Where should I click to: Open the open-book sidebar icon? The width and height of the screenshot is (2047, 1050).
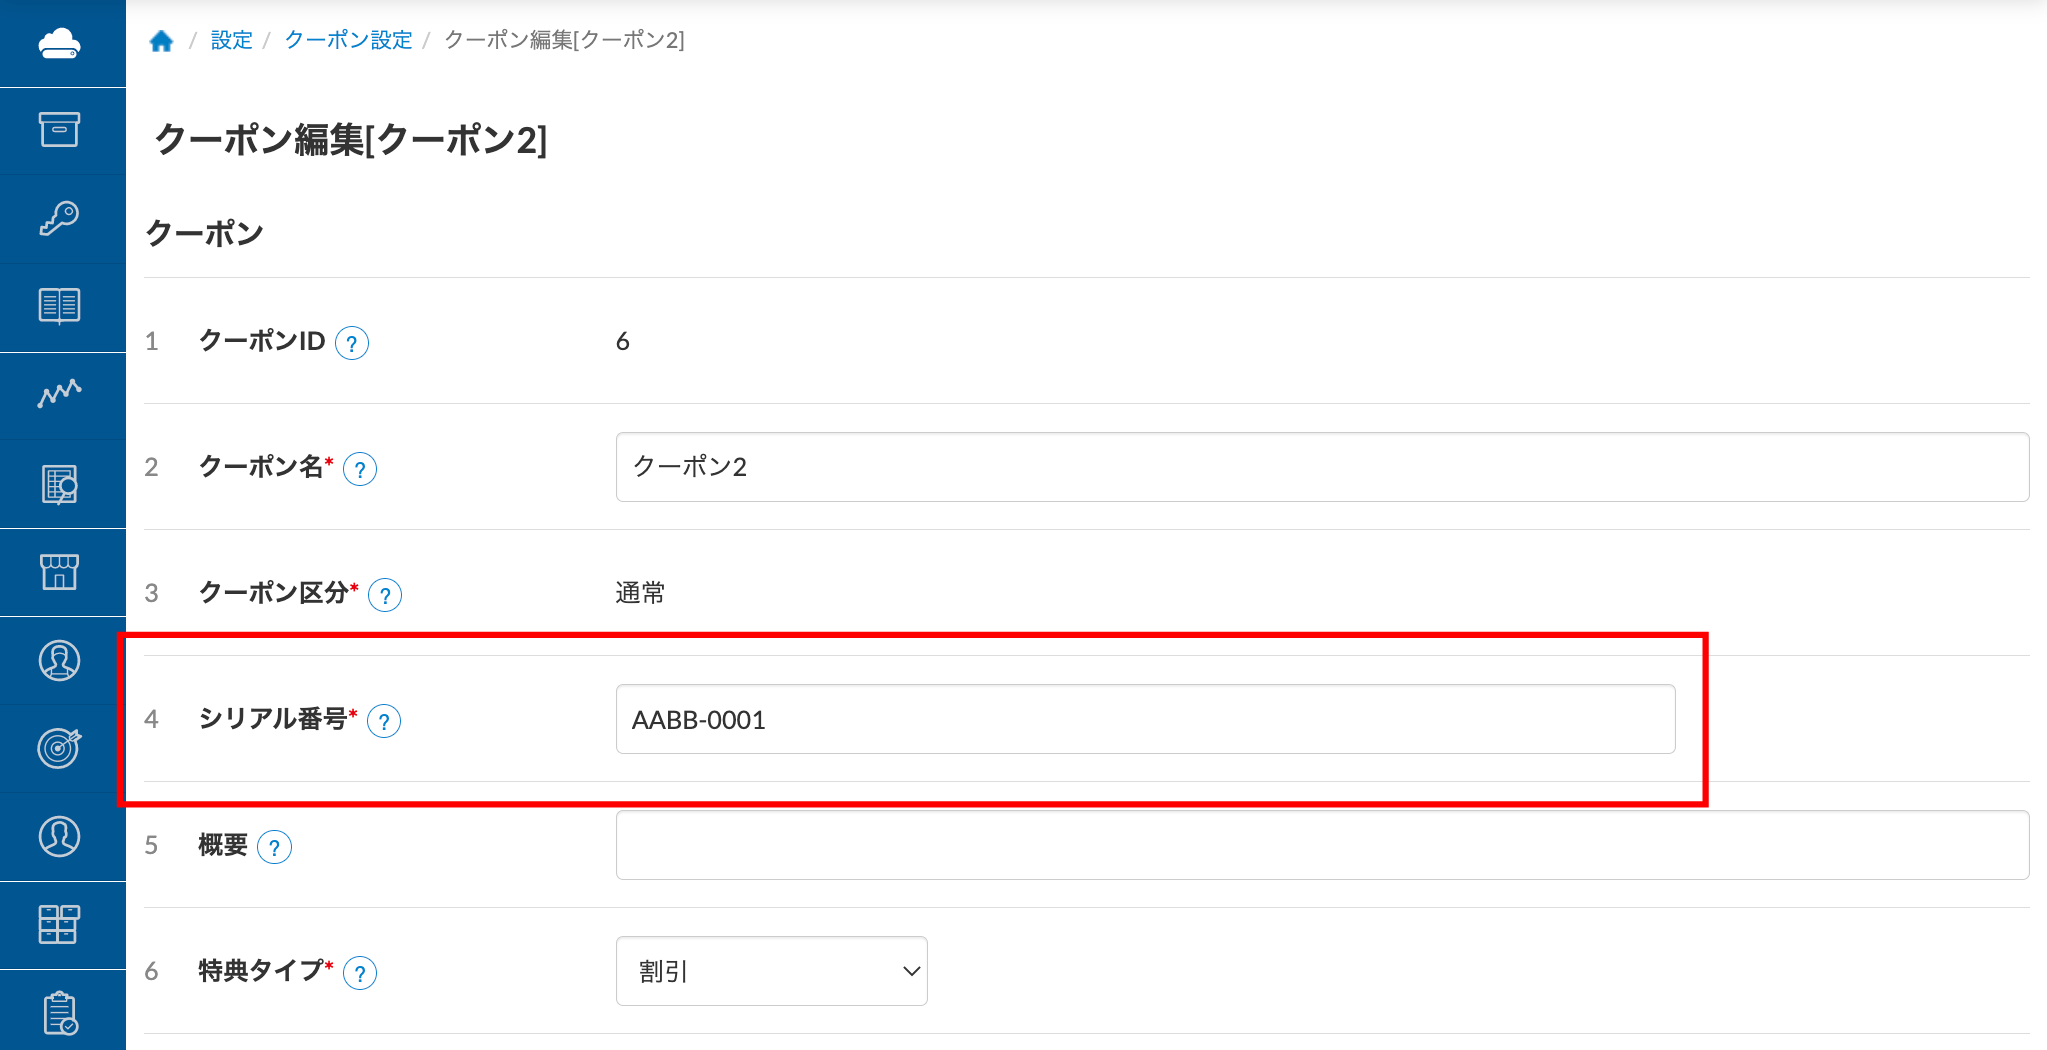pyautogui.click(x=59, y=306)
